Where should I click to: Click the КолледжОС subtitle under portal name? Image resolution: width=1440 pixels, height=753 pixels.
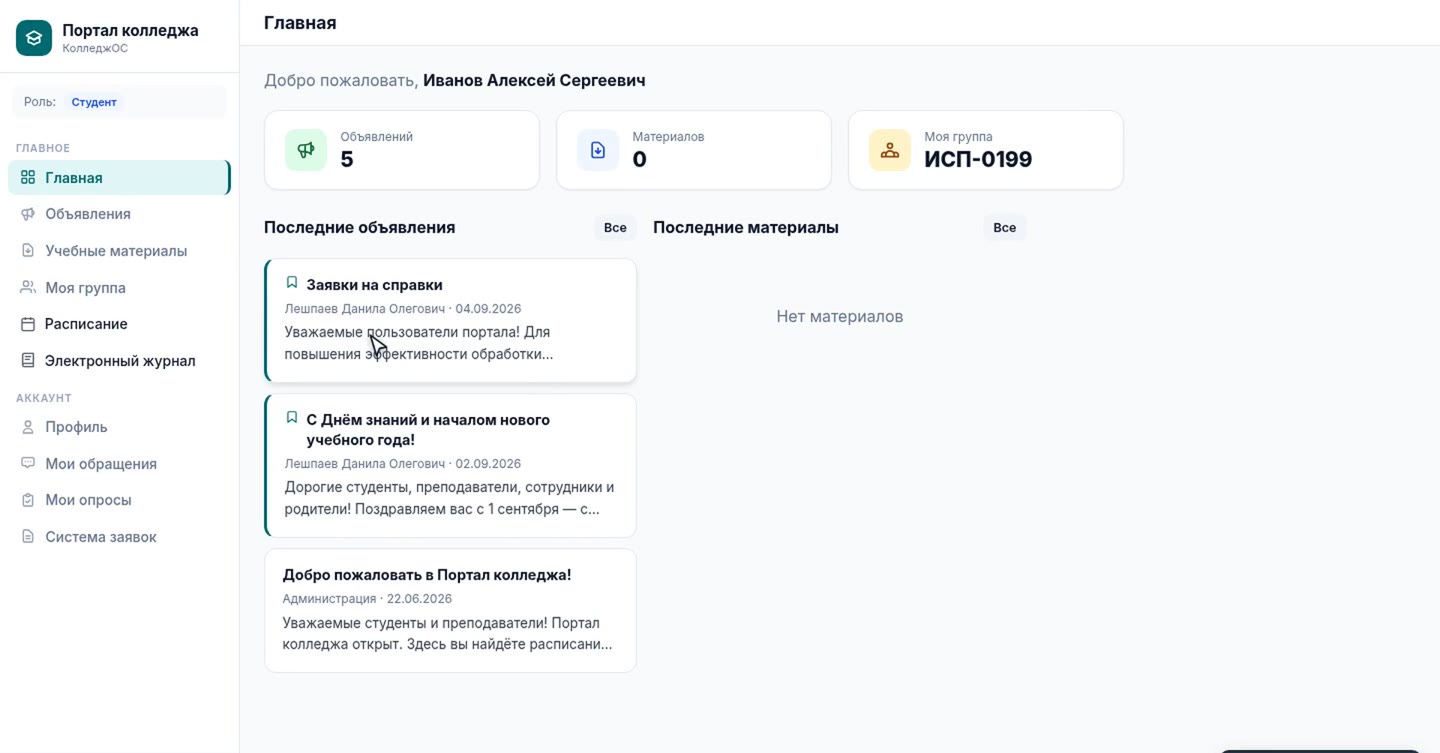point(95,48)
